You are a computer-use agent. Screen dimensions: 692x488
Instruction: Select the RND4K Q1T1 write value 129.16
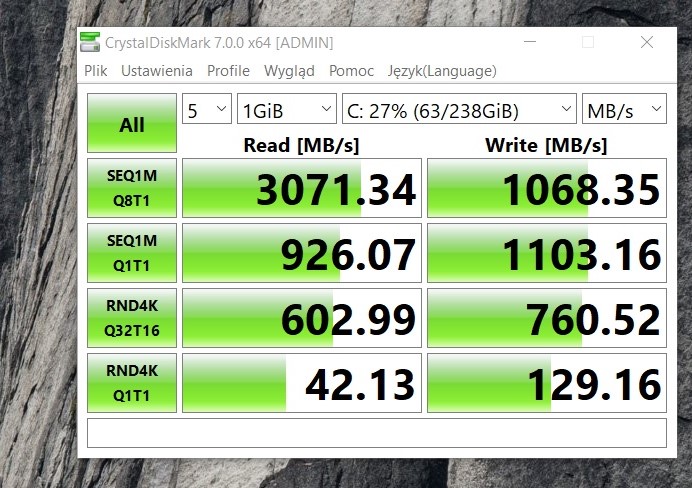point(547,383)
